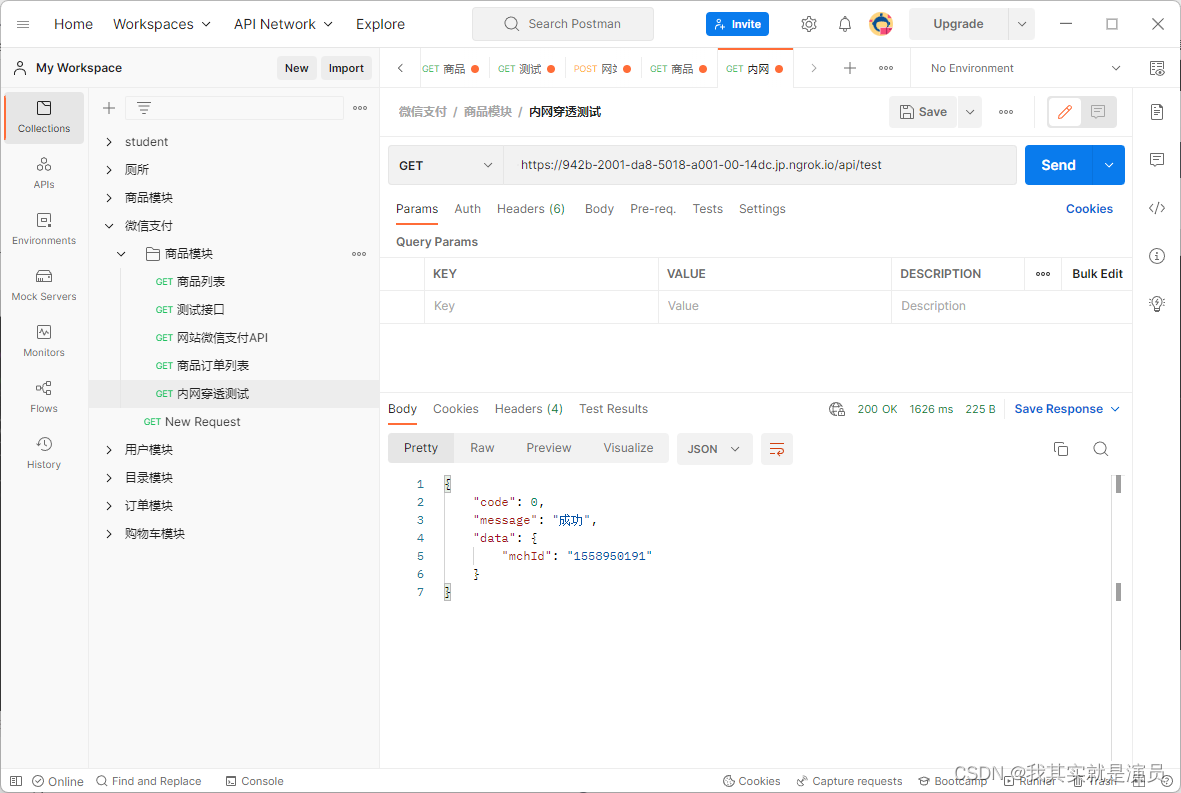Open the request Body tab
The height and width of the screenshot is (793, 1181).
pos(599,209)
